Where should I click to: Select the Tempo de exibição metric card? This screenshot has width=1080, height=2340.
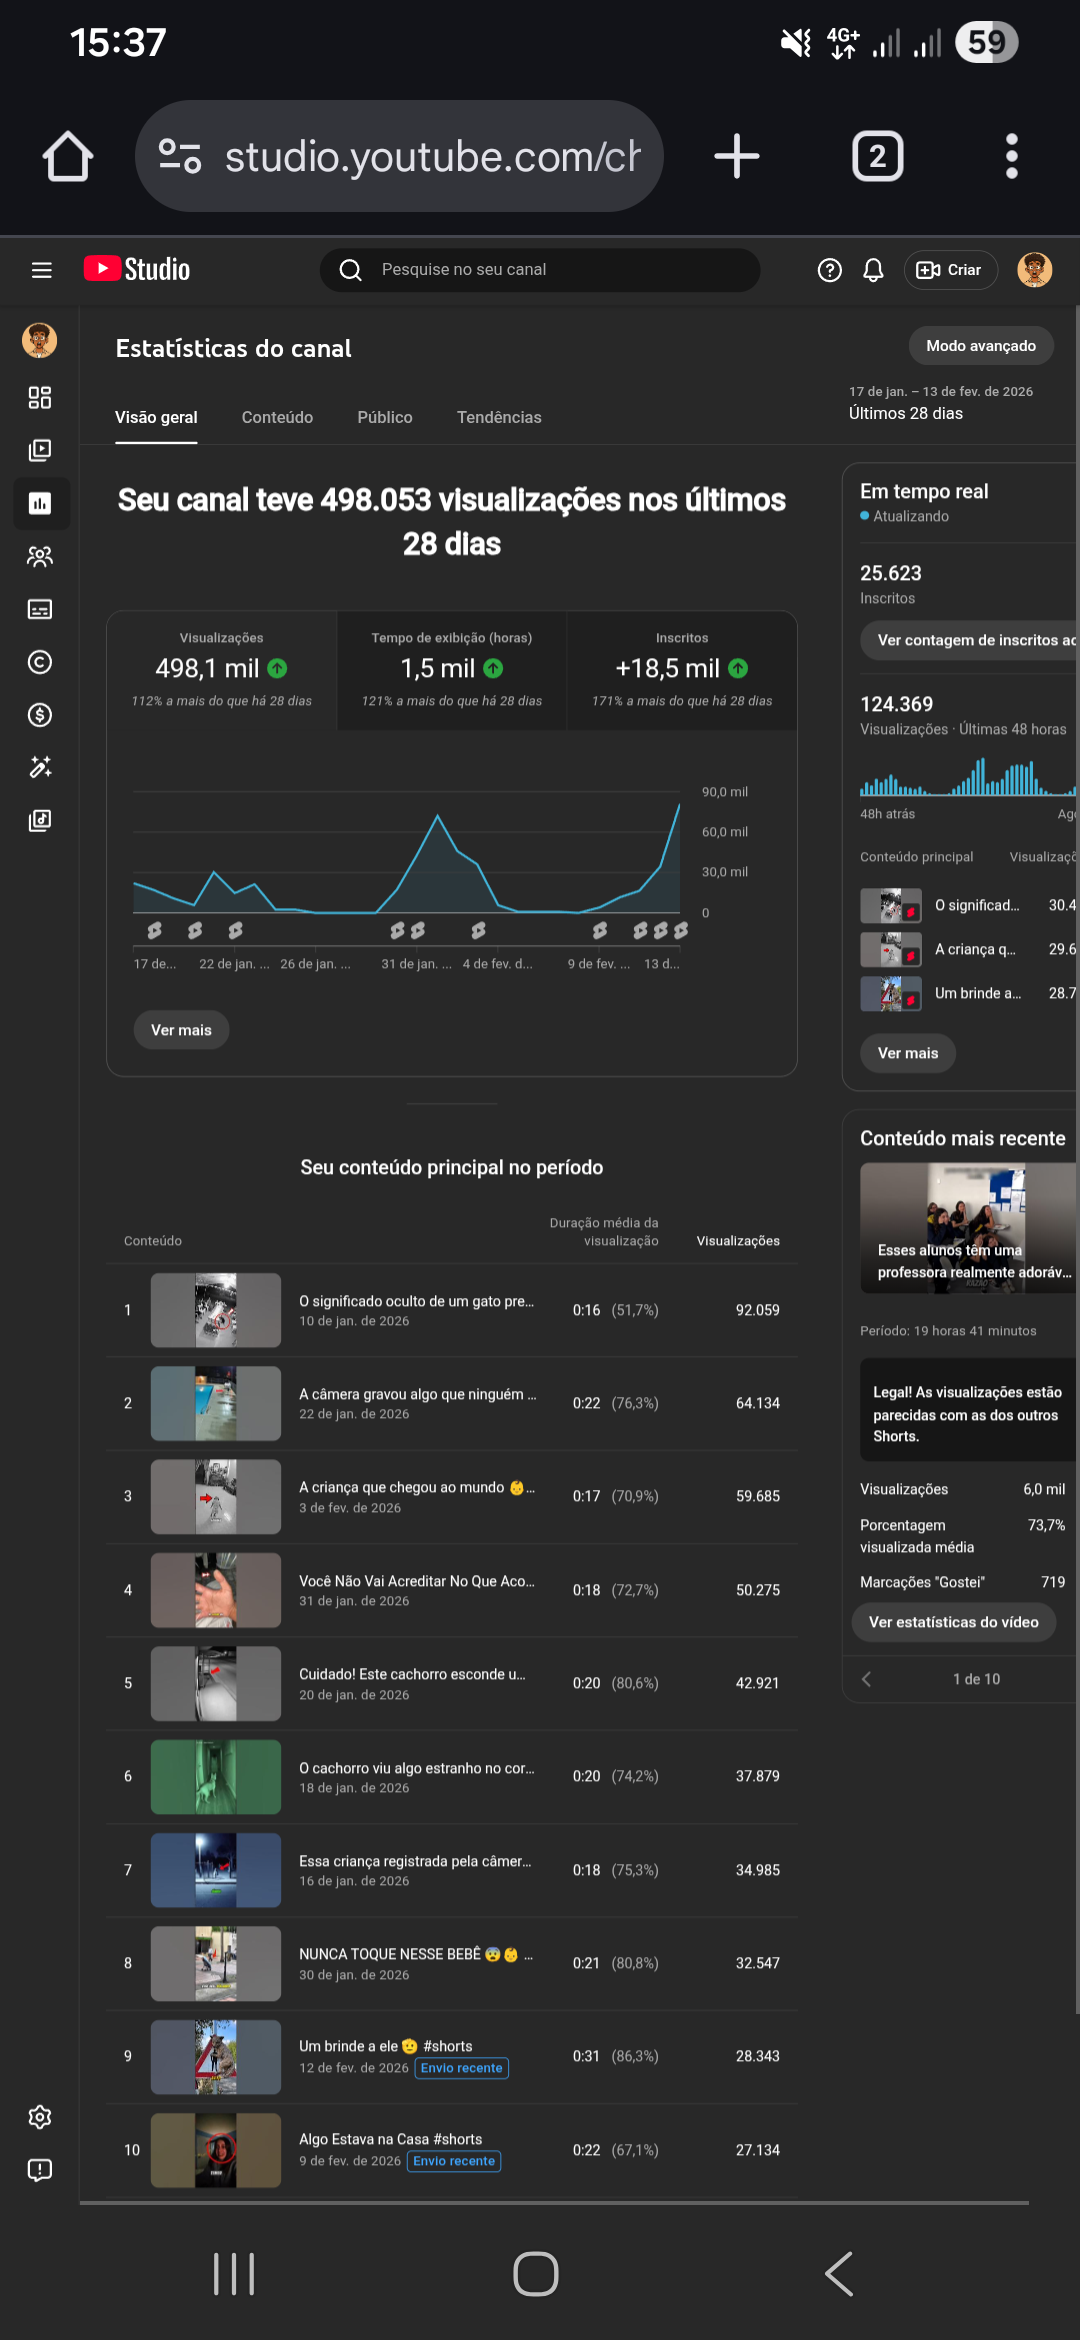[452, 670]
